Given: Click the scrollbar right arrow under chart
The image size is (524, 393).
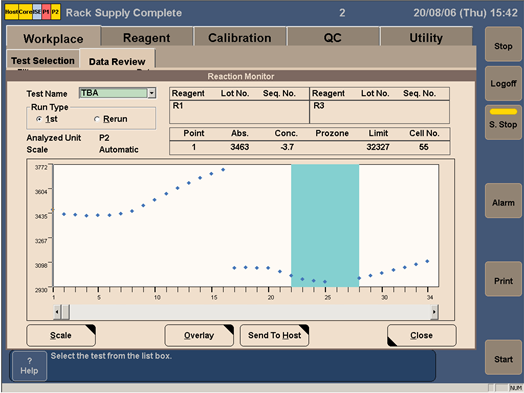Looking at the screenshot, I should pos(434,312).
